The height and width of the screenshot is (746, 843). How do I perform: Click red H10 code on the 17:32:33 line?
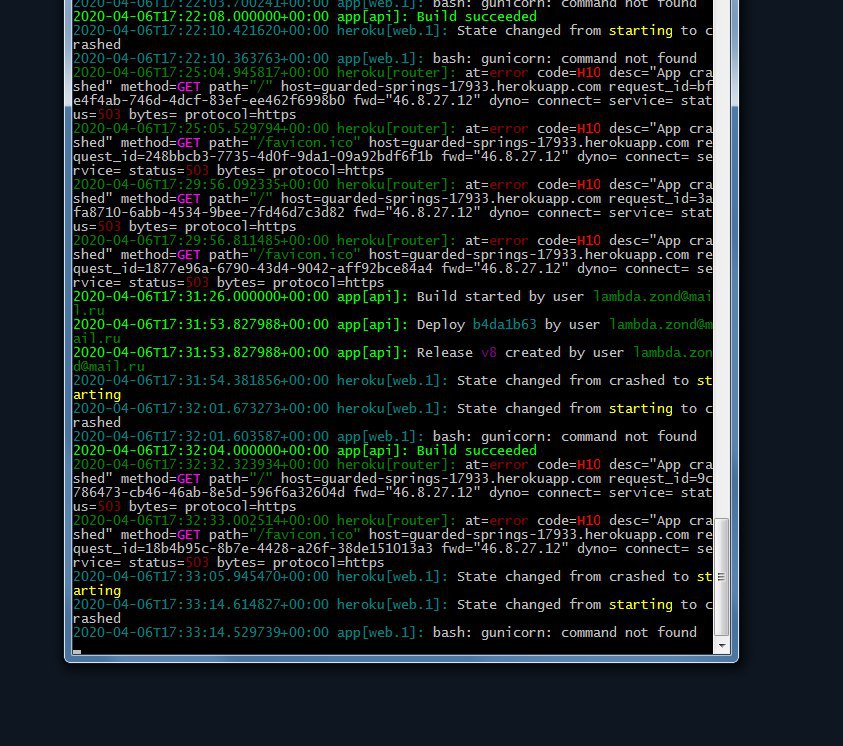click(589, 520)
